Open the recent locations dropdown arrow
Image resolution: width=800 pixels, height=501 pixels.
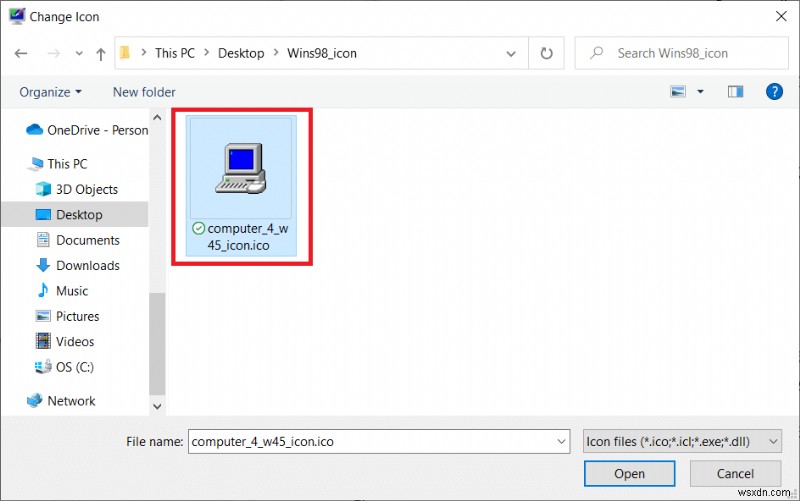pos(79,53)
